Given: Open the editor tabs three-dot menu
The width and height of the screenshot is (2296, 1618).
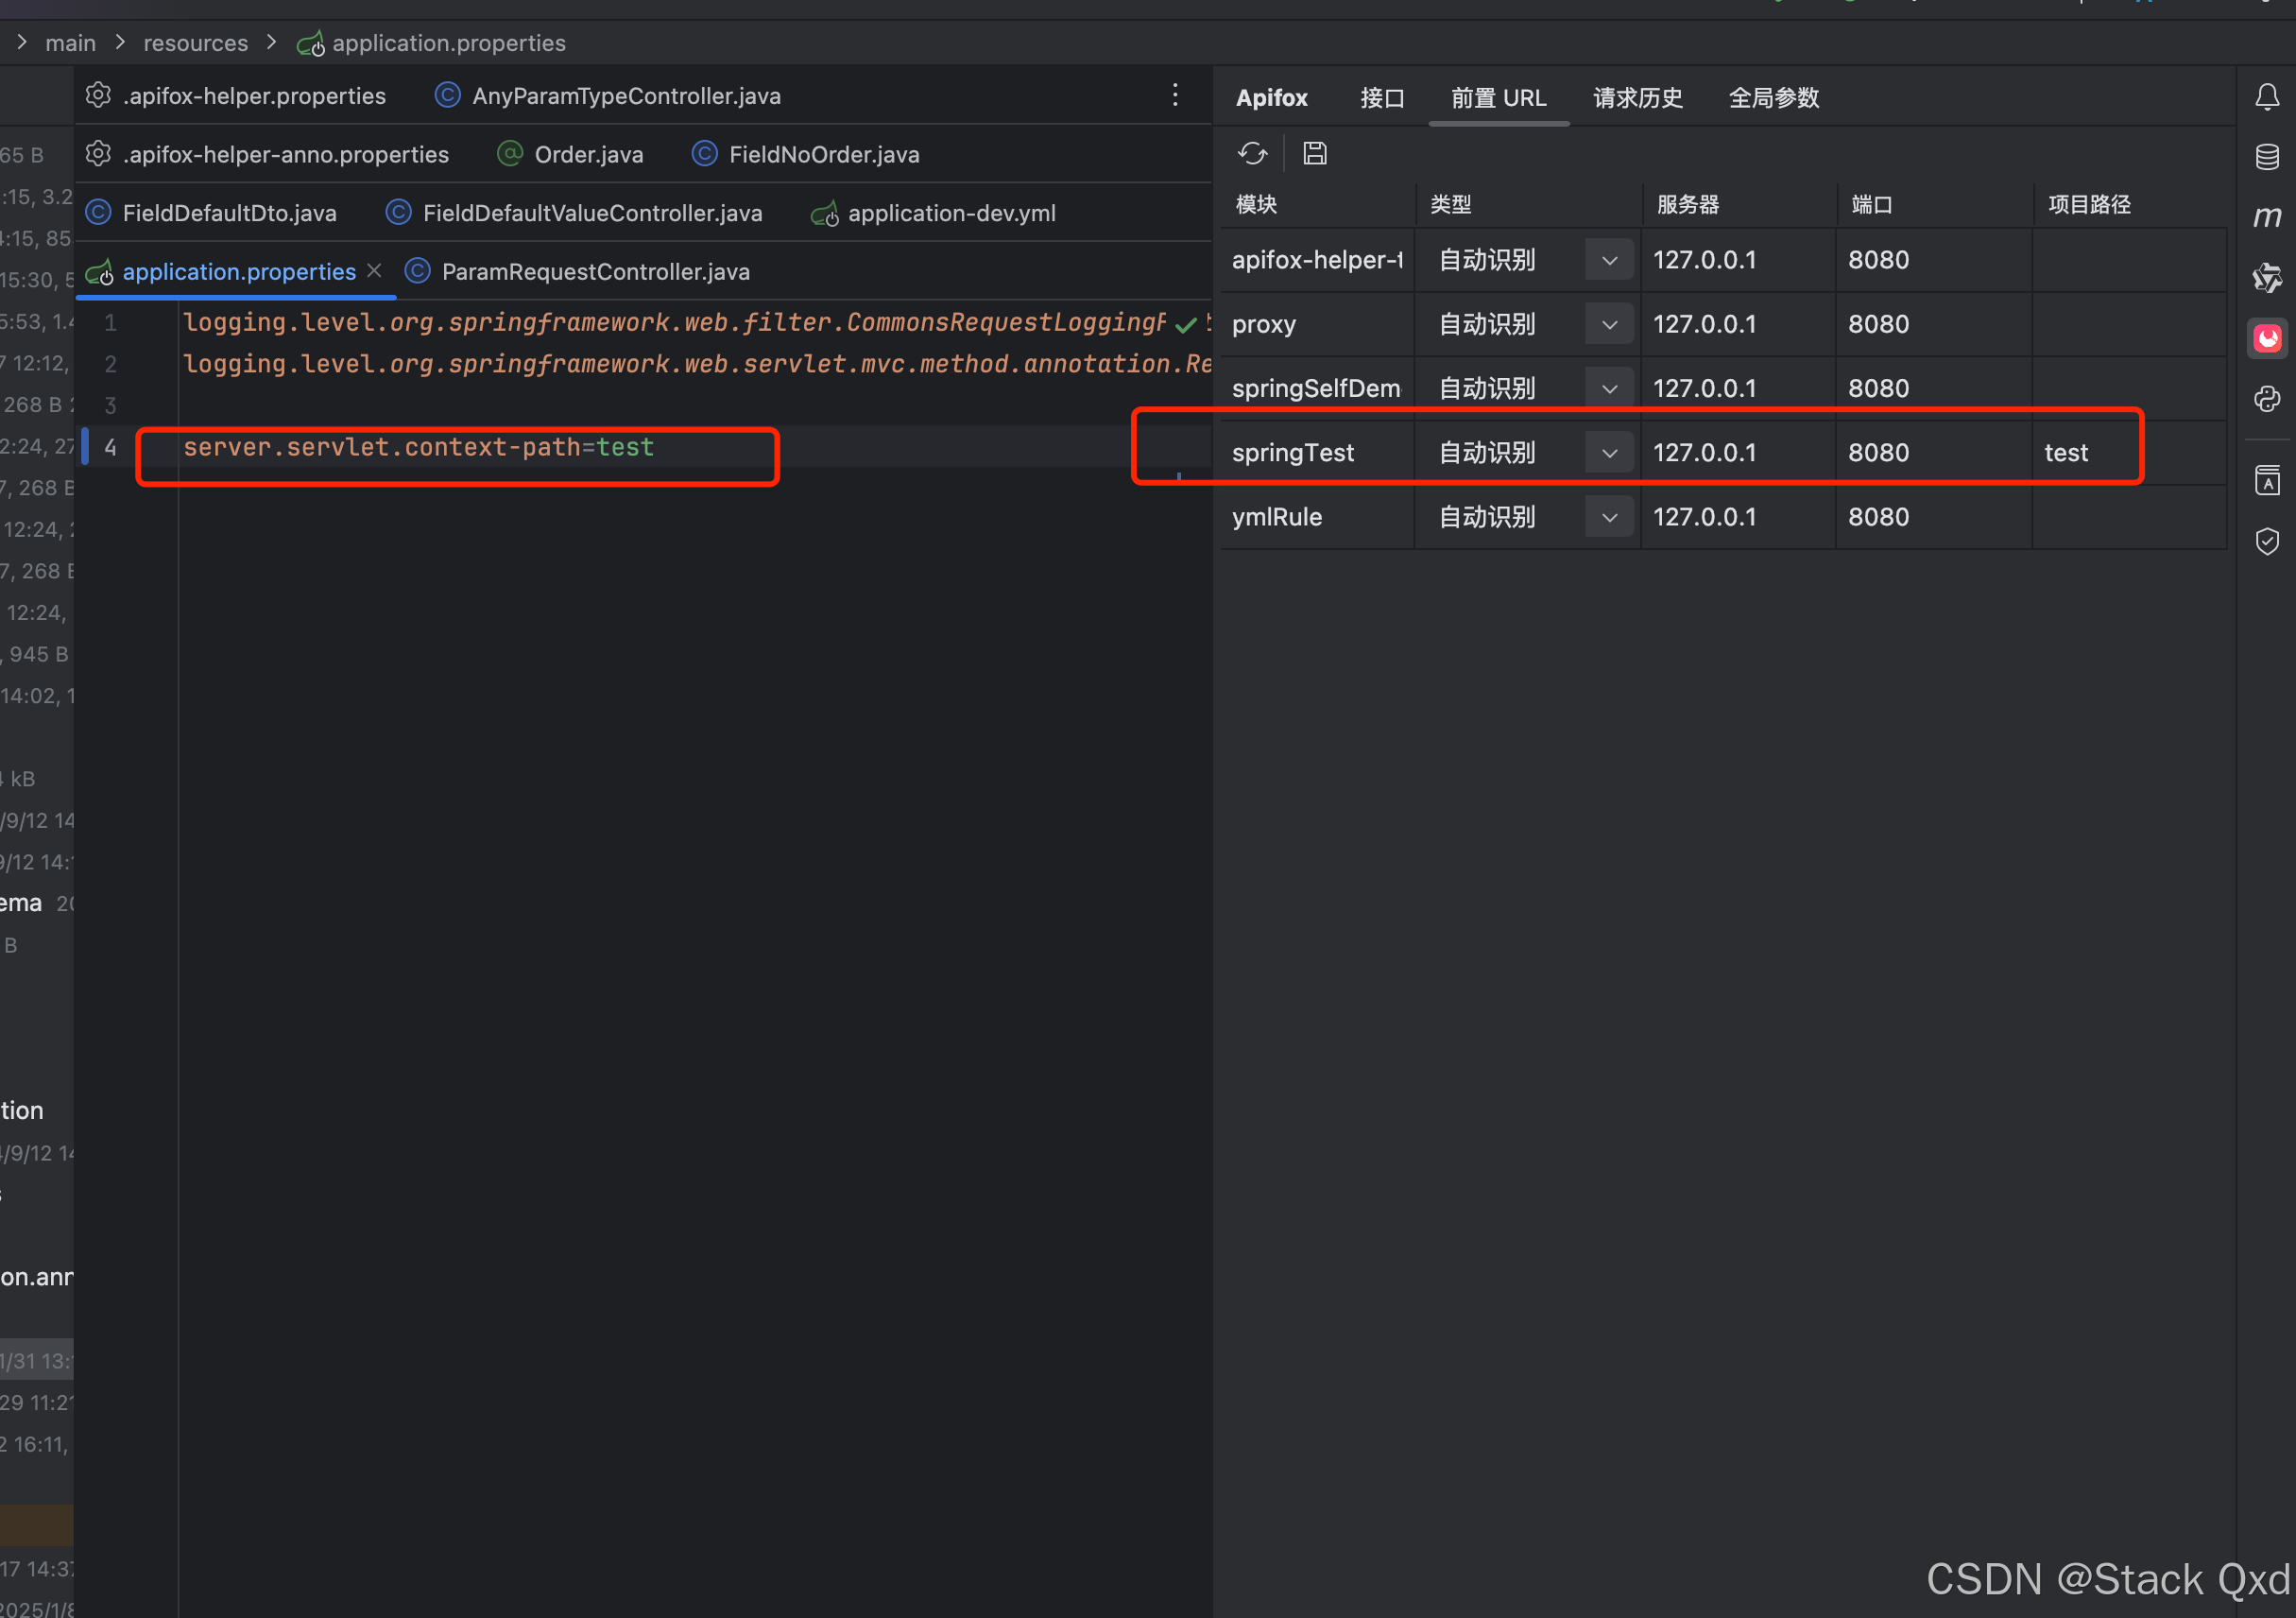Looking at the screenshot, I should click(x=1175, y=95).
